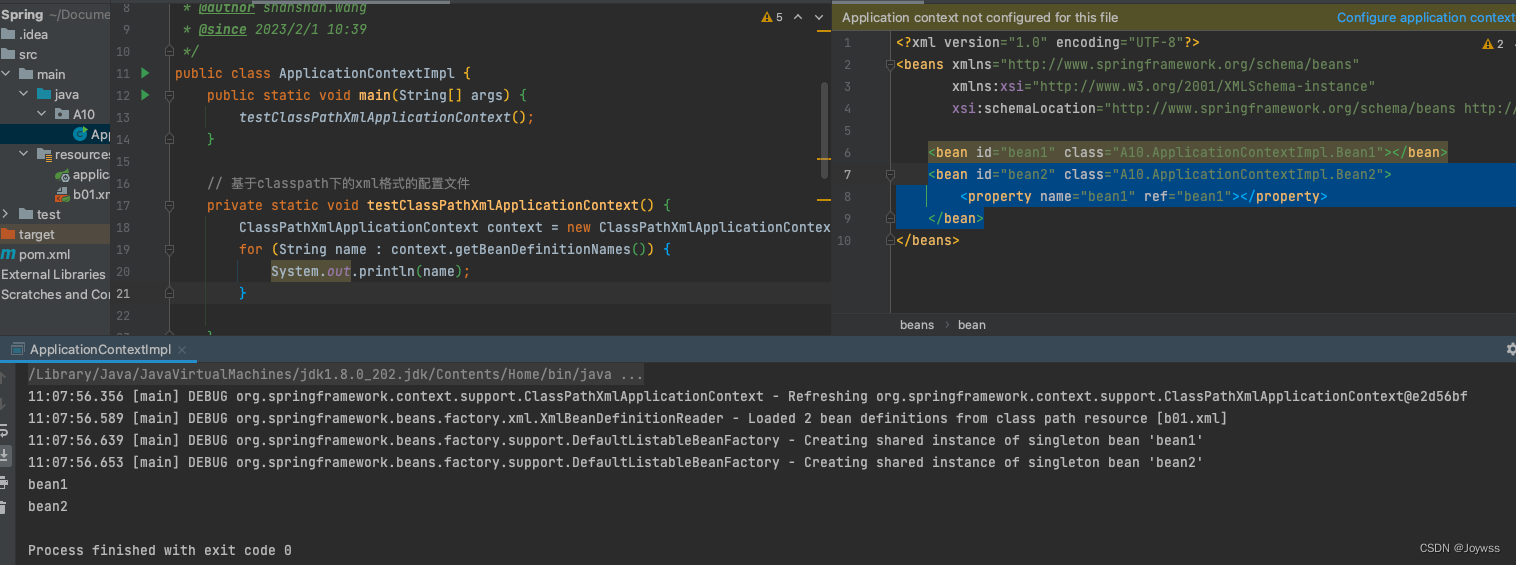Click line number 18 in Java gutter

[x=123, y=227]
